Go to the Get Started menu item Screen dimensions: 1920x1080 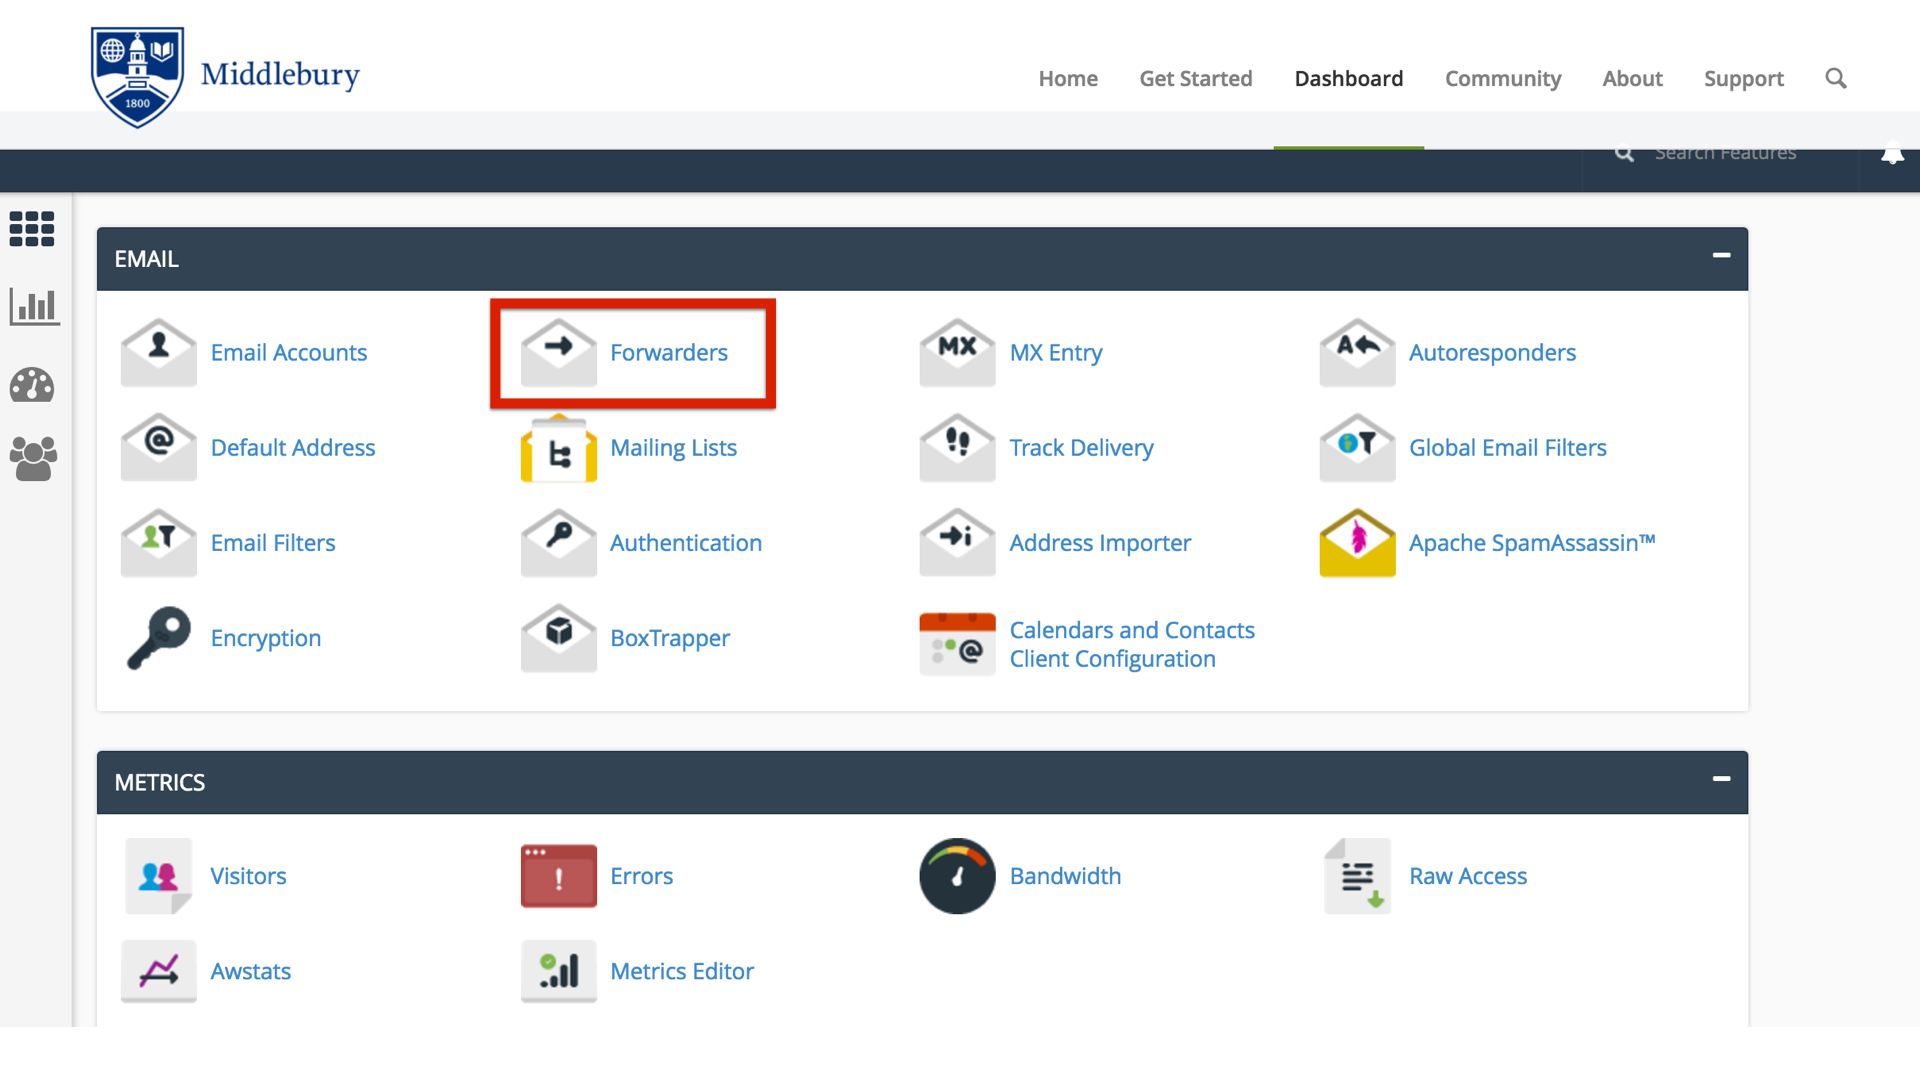[x=1195, y=78]
